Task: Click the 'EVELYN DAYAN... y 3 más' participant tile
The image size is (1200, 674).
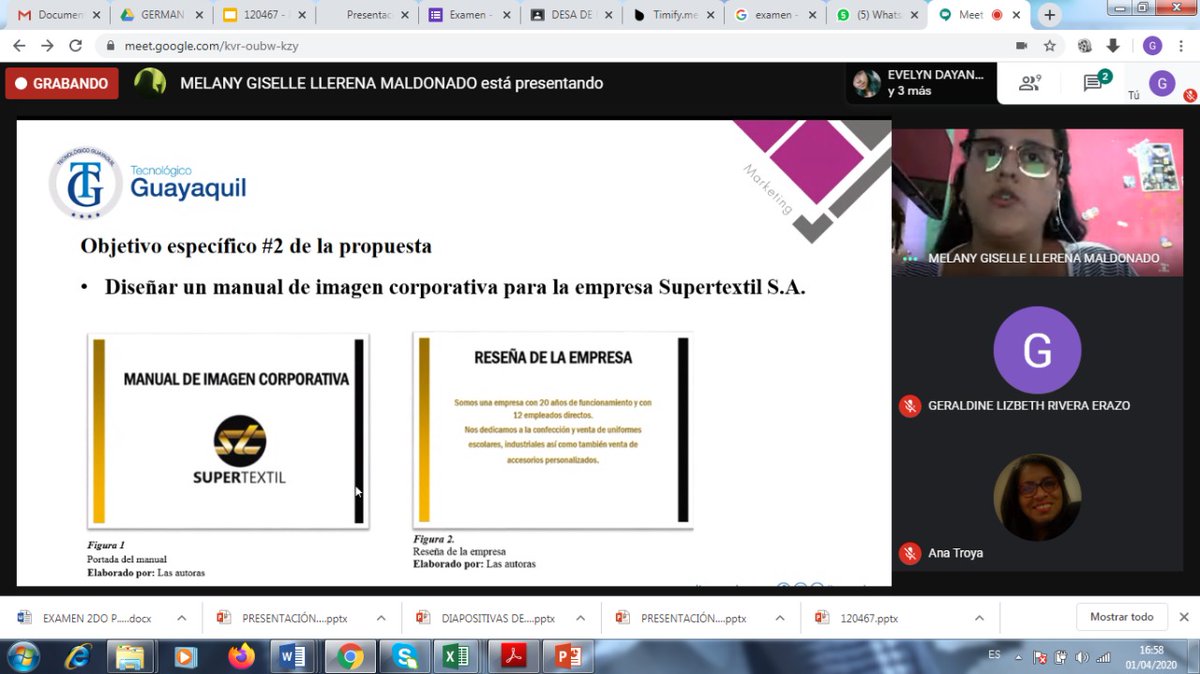Action: coord(922,83)
